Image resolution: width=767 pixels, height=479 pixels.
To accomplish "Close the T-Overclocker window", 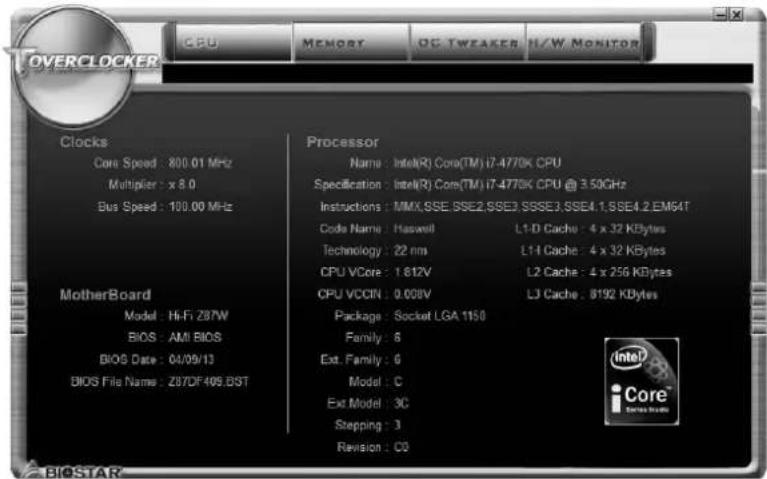I will pos(736,15).
